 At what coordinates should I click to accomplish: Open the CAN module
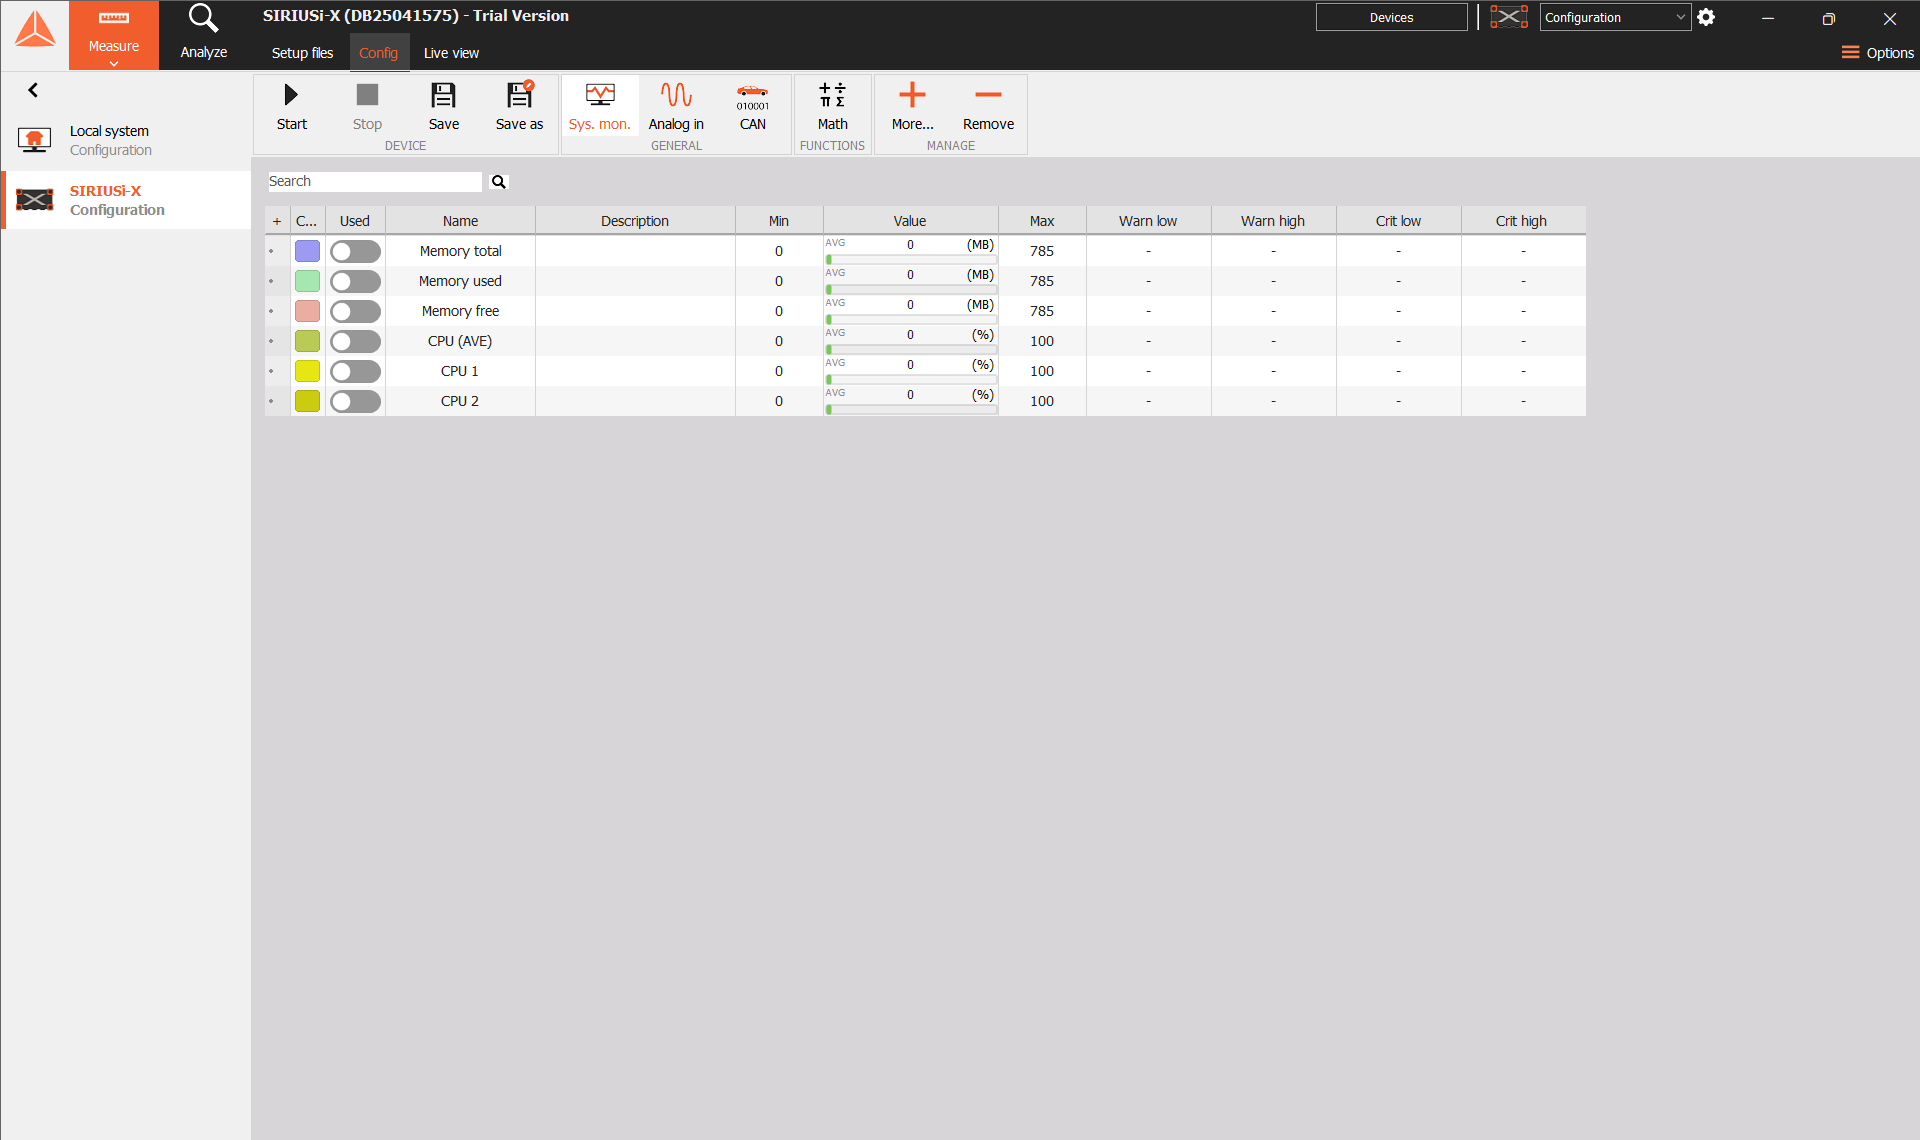pyautogui.click(x=753, y=106)
